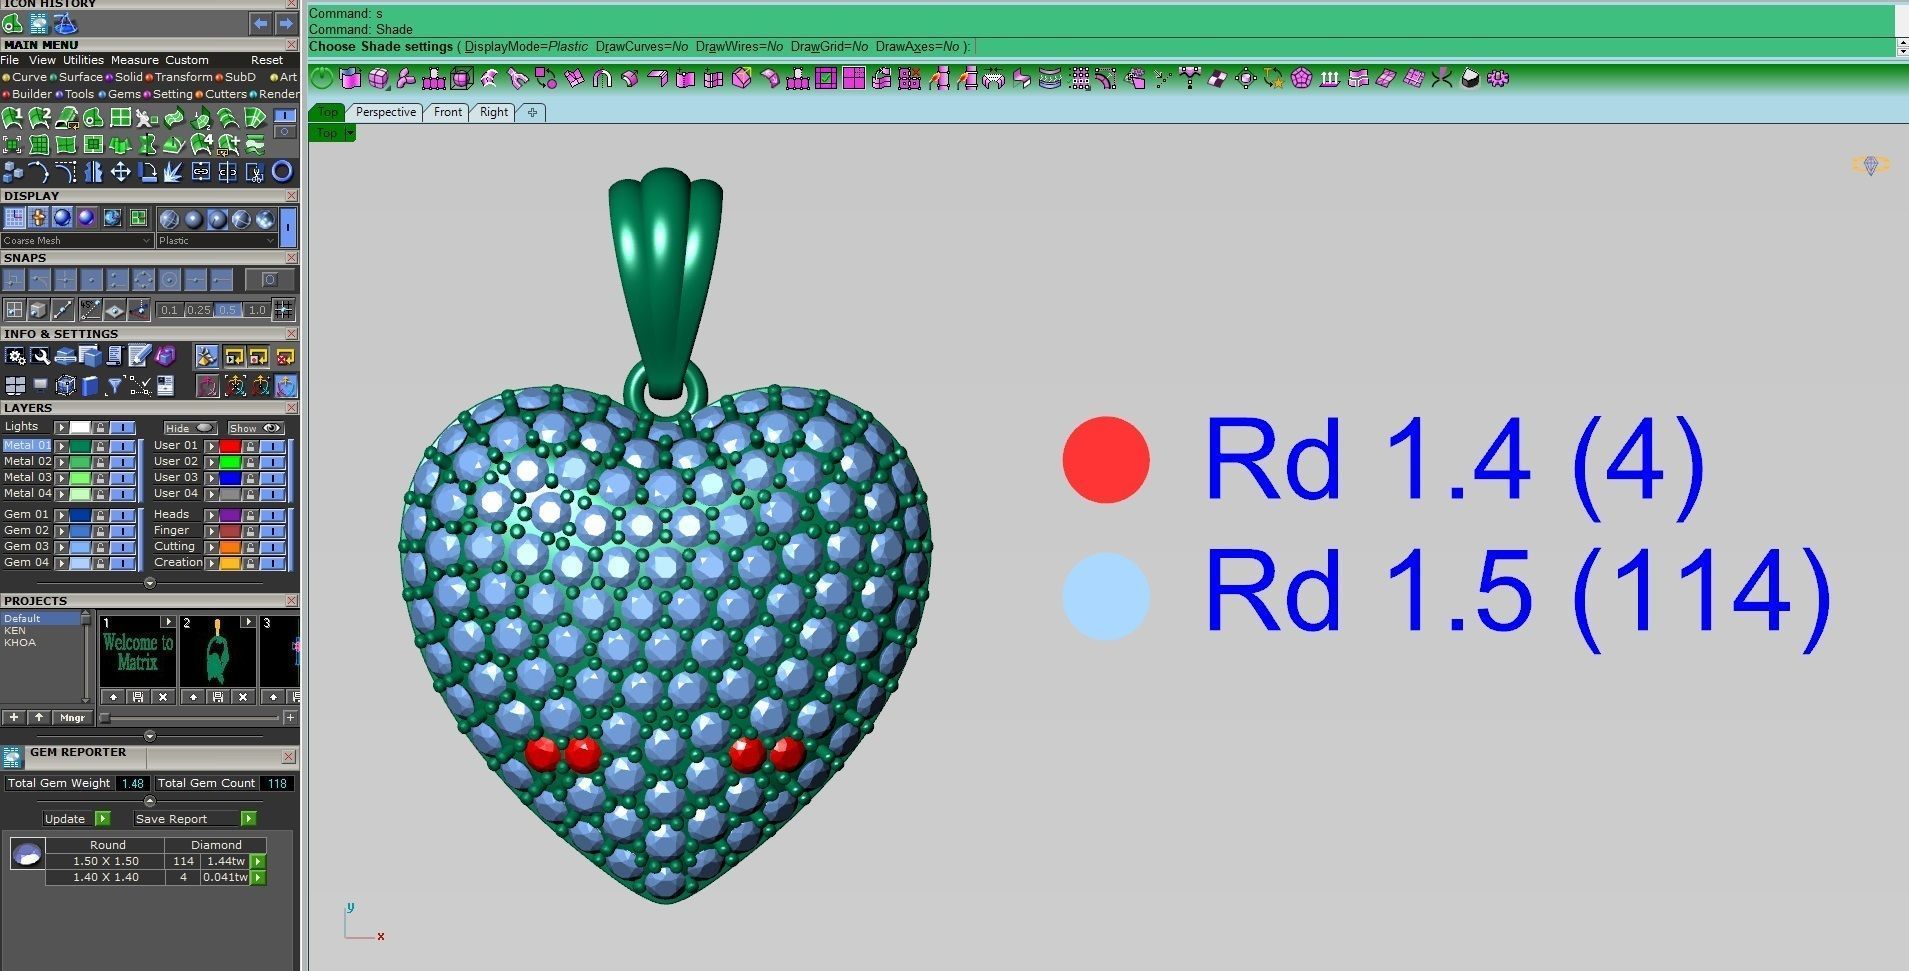Expand Gem 02 layer arrow

coord(62,531)
